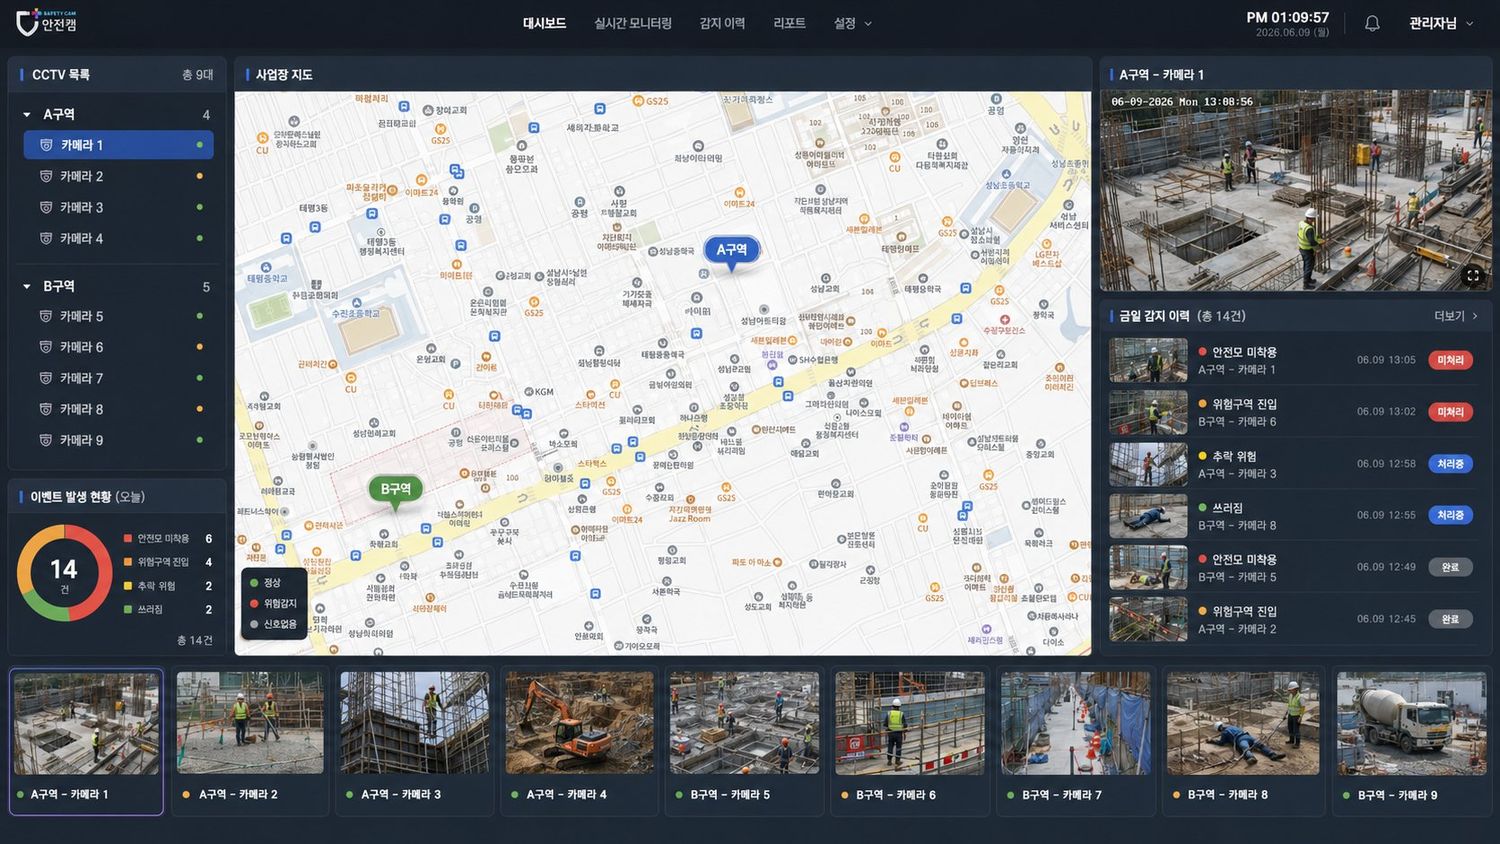Open the notification bell
1500x844 pixels.
[x=1372, y=23]
